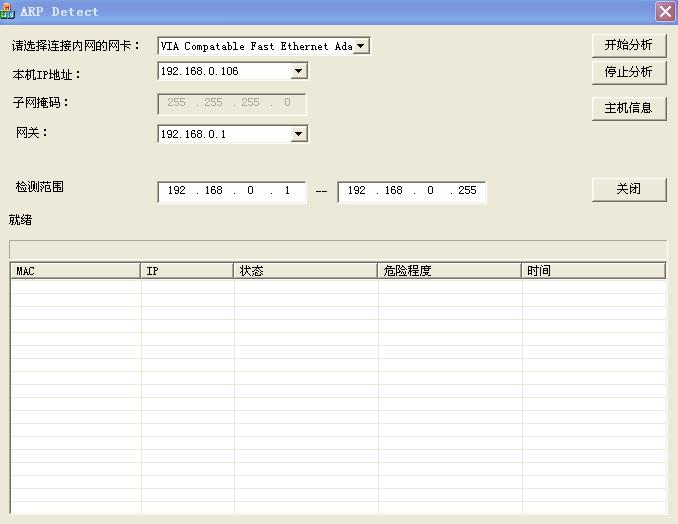This screenshot has width=678, height=524.
Task: Click the 时间 column header
Action: (593, 271)
